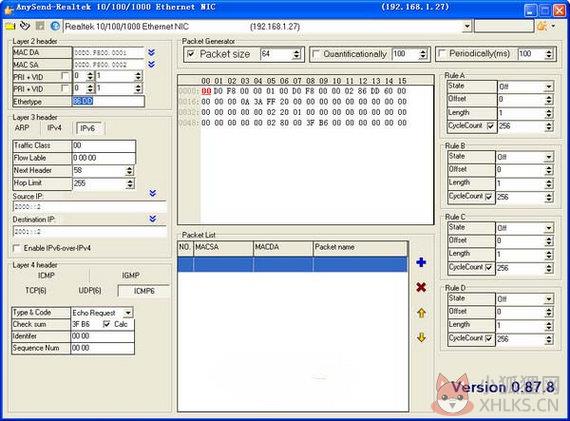Click the gray save icon in toolbar
Image resolution: width=570 pixels, height=421 pixels.
click(x=40, y=26)
